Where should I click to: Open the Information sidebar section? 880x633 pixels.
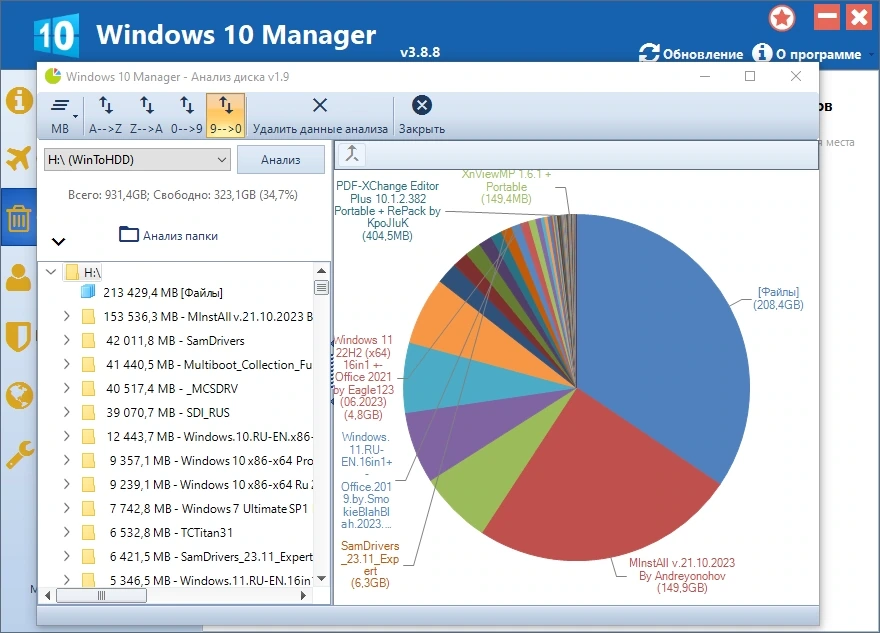[19, 101]
